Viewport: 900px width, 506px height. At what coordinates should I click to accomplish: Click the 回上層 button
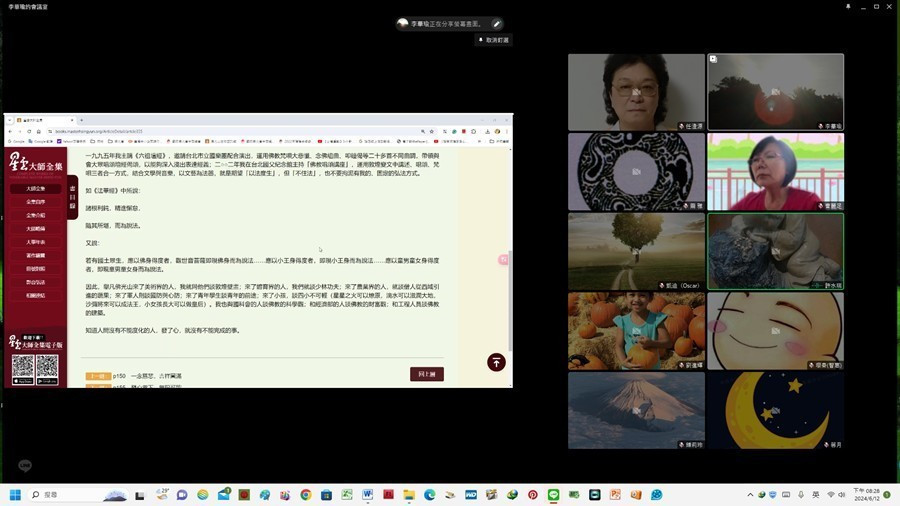[426, 374]
